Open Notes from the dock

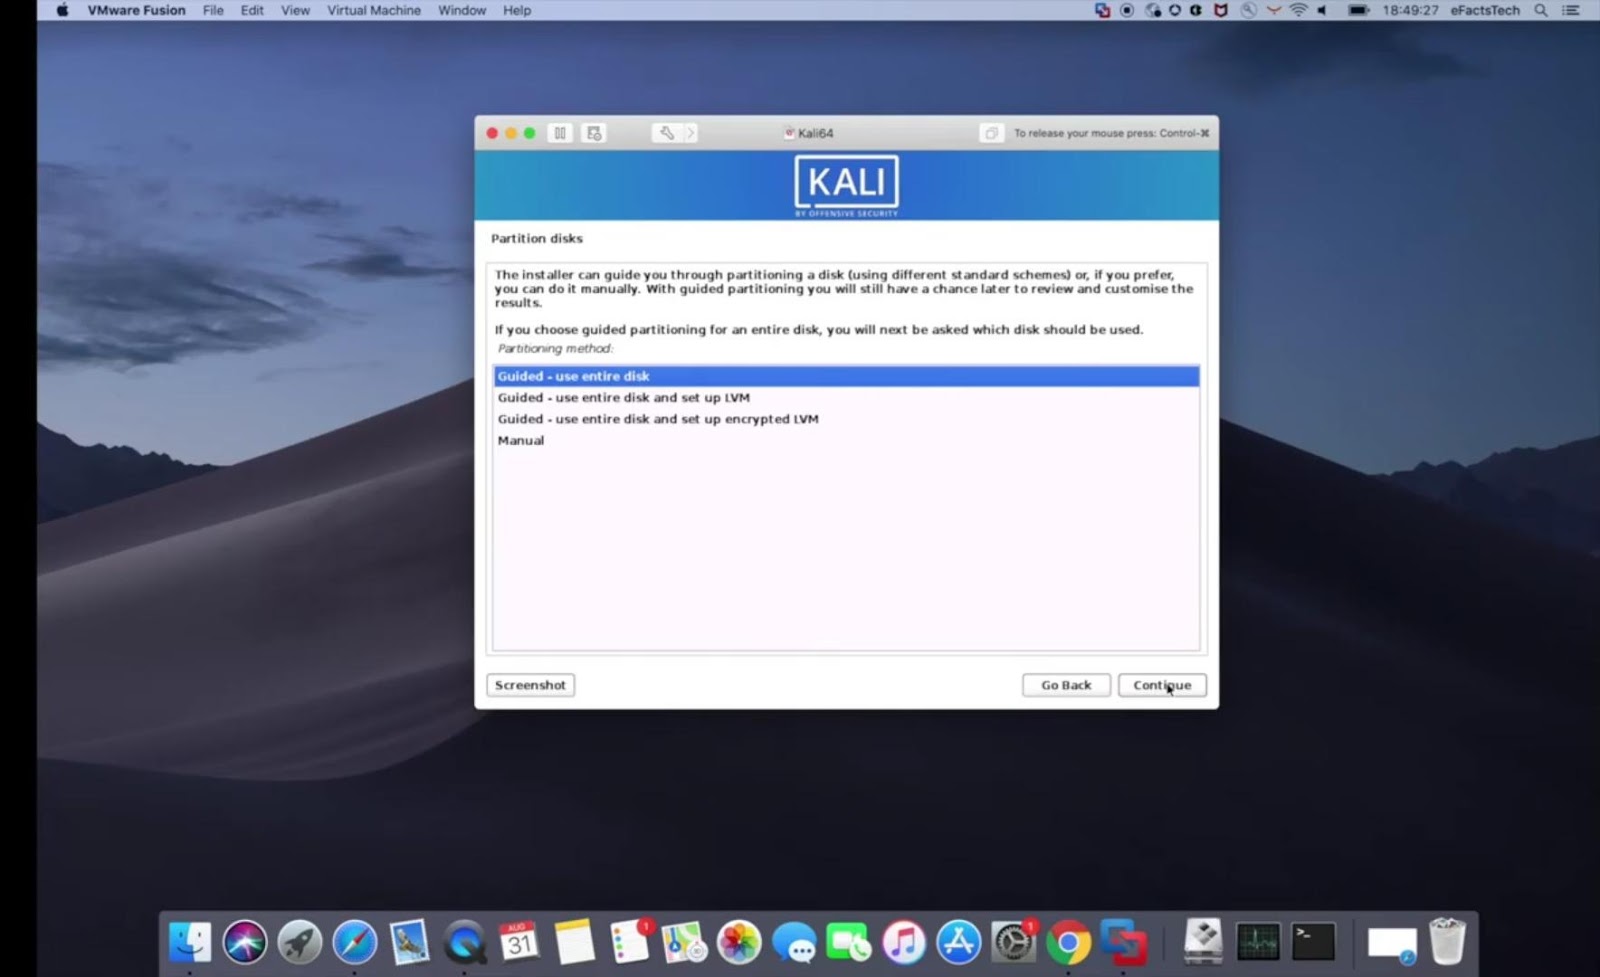(x=574, y=942)
